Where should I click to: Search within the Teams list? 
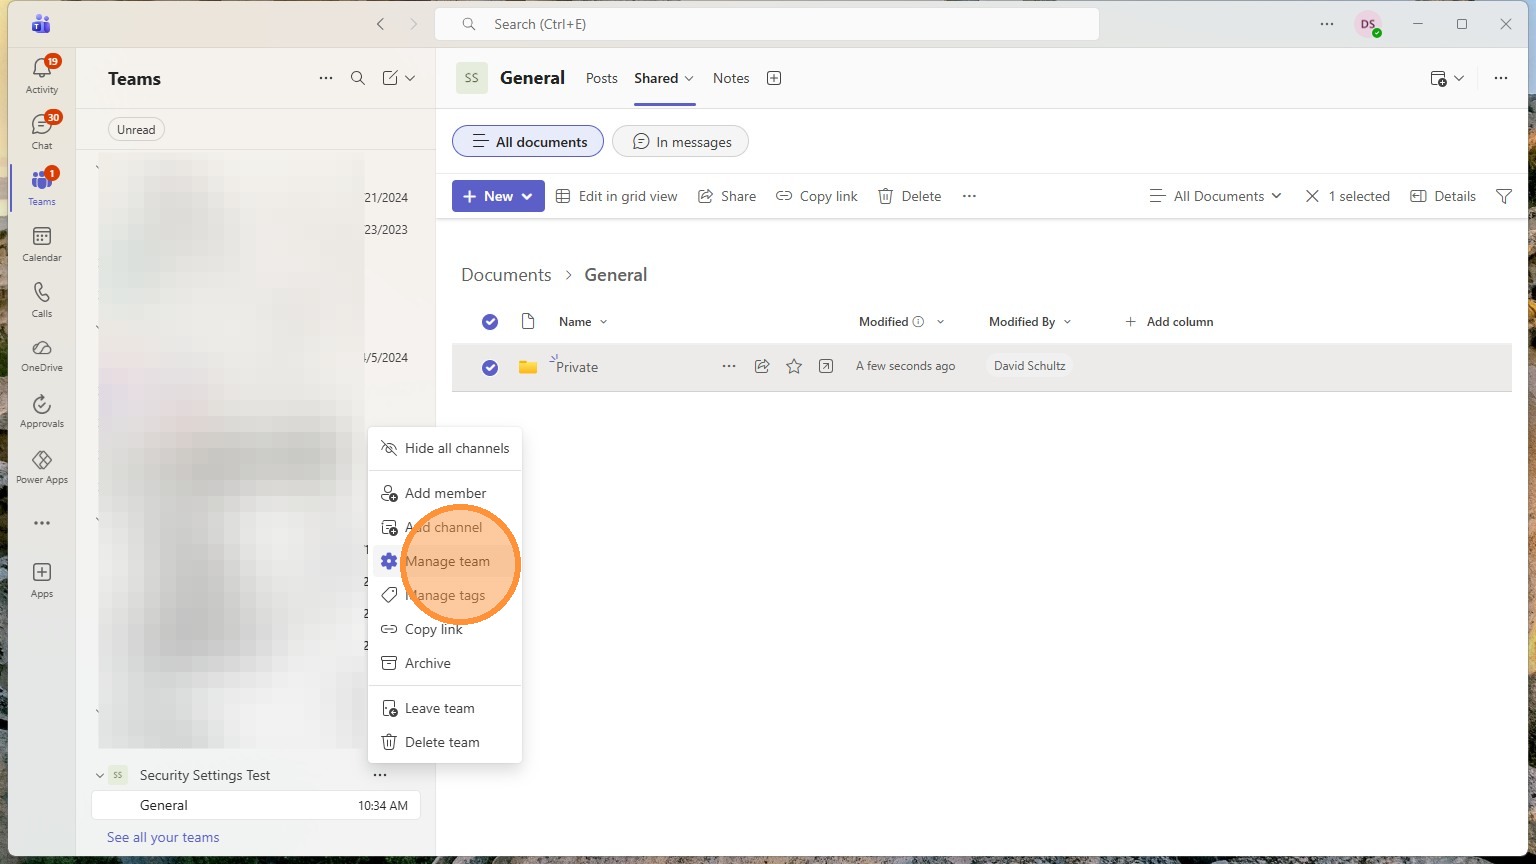(x=358, y=78)
